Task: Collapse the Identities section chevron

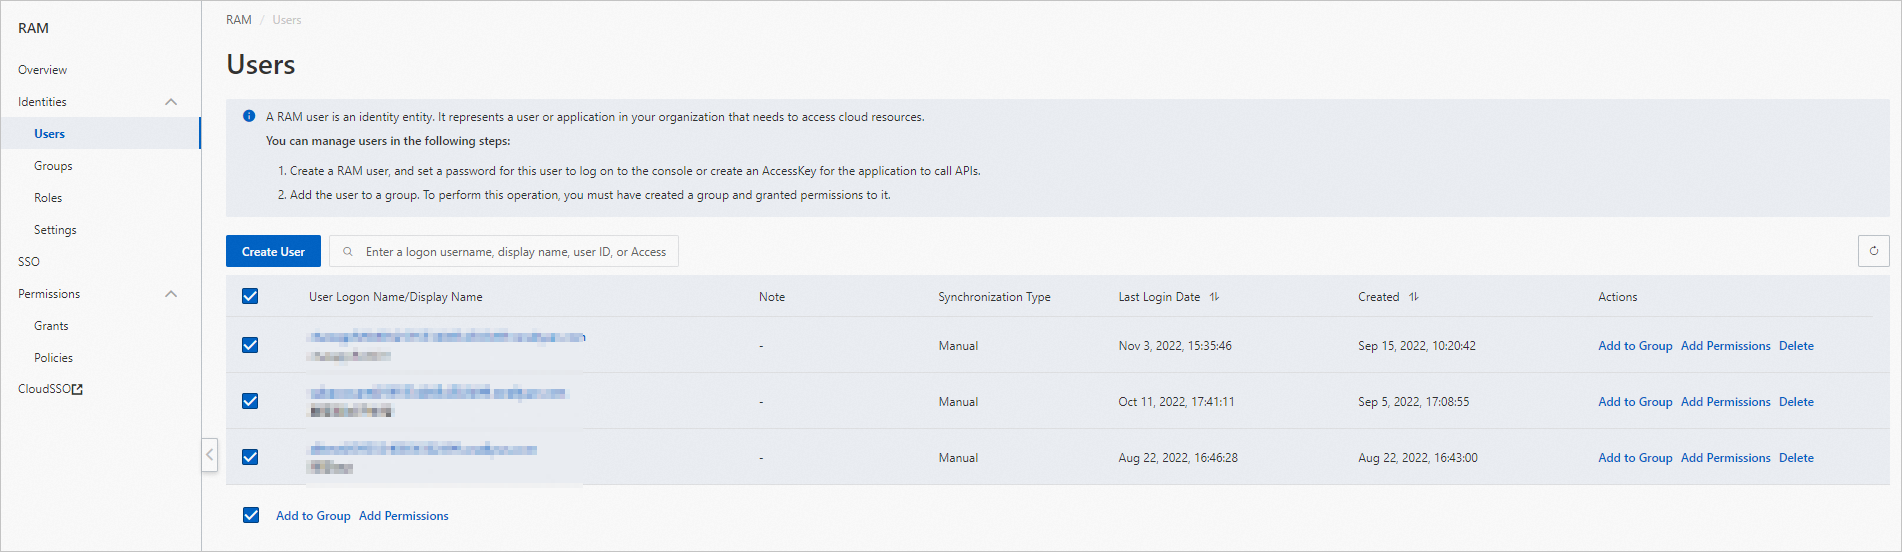Action: [171, 102]
